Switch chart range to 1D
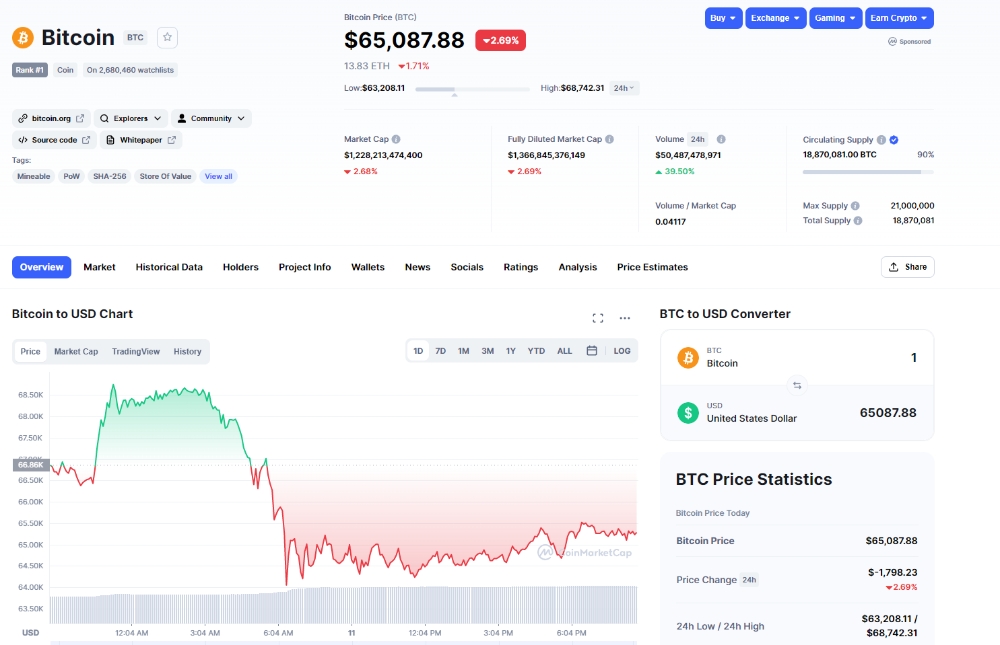This screenshot has width=1000, height=645. pyautogui.click(x=418, y=351)
